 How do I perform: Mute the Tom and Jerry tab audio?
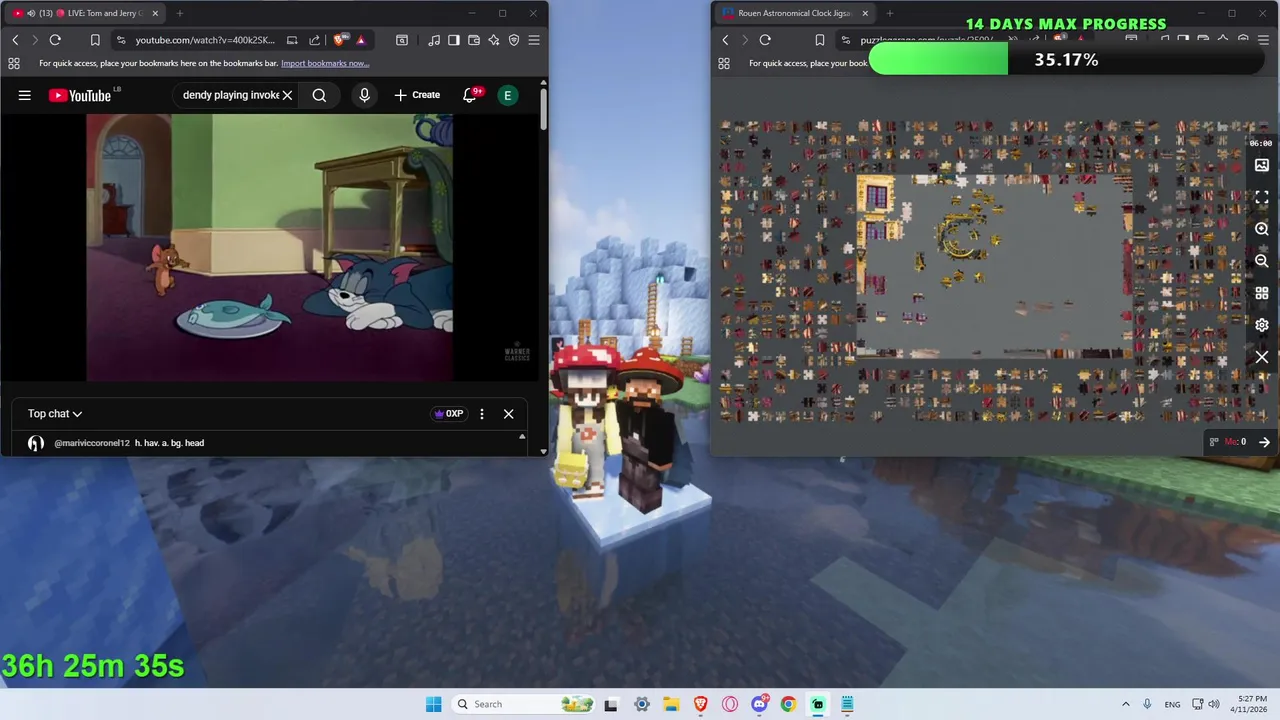click(x=31, y=13)
